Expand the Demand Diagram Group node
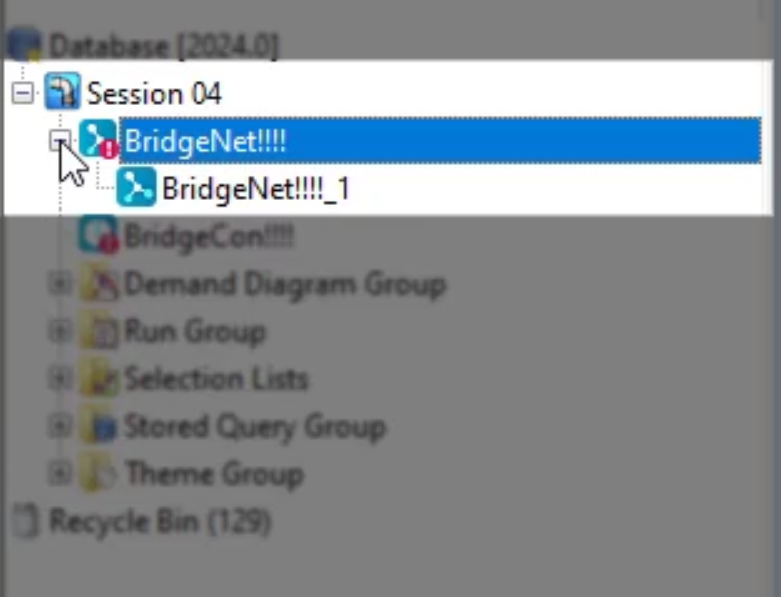Viewport: 781px width, 597px height. point(60,283)
